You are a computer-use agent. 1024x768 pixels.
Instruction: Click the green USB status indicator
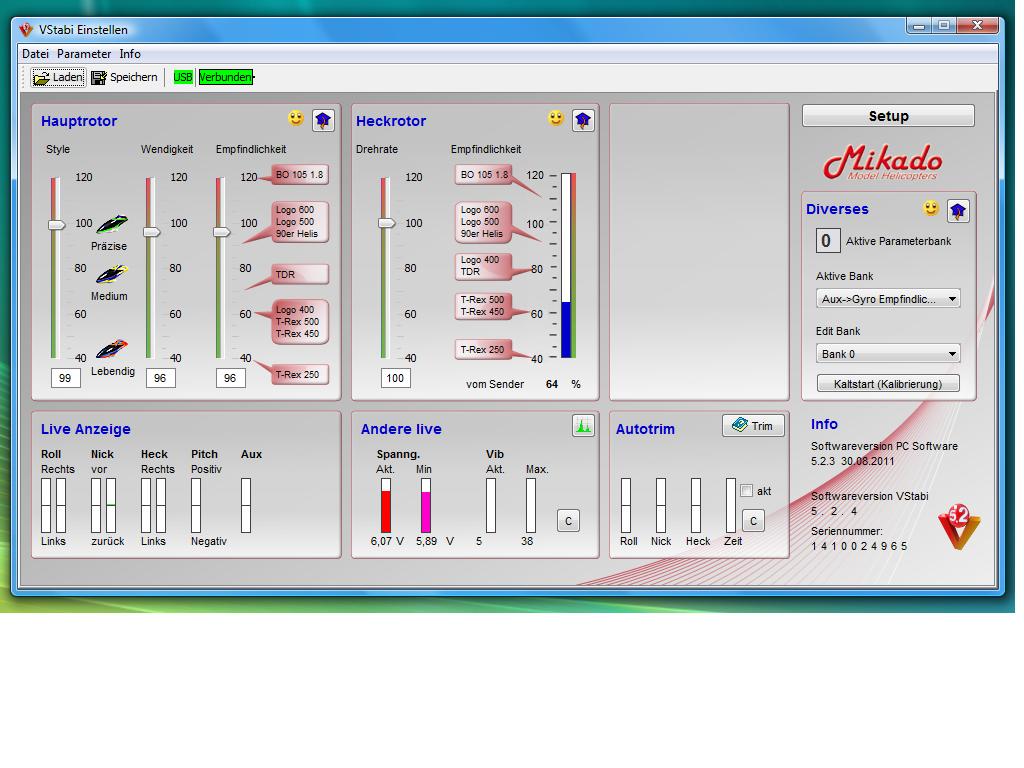[183, 77]
